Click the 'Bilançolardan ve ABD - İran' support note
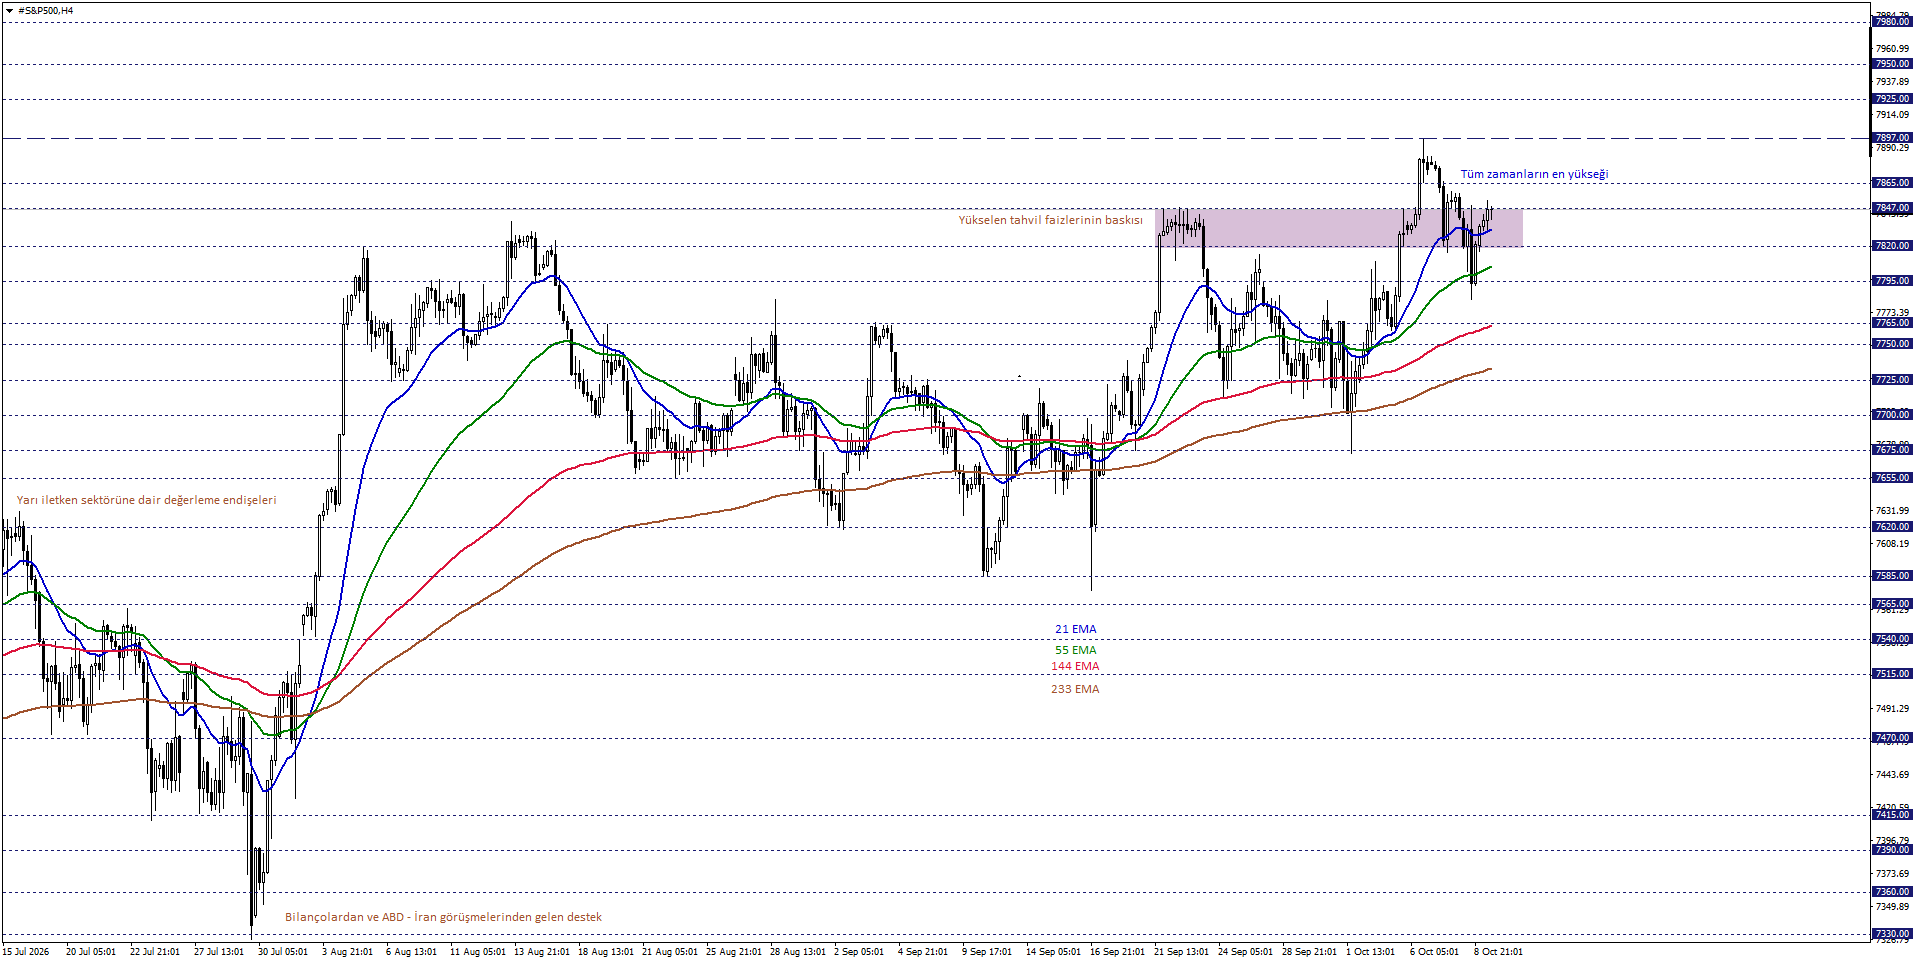 tap(443, 917)
